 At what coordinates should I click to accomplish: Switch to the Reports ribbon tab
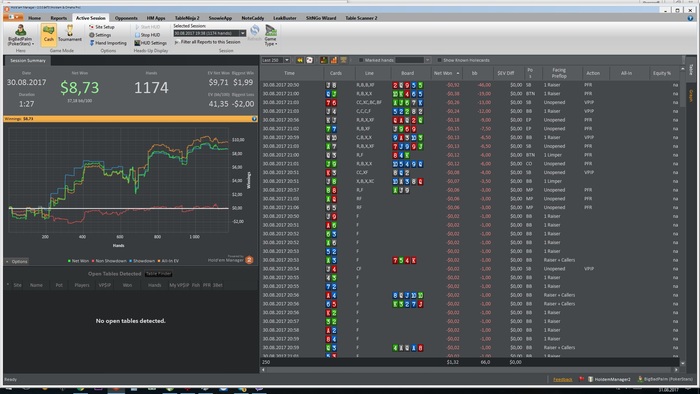pos(58,18)
